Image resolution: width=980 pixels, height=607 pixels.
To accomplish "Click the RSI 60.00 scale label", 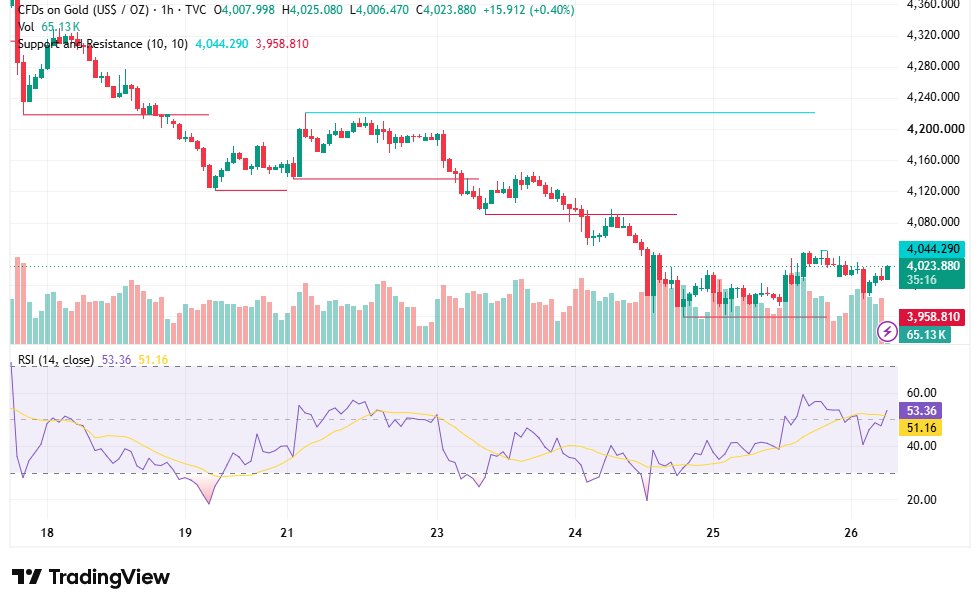I will pyautogui.click(x=921, y=393).
